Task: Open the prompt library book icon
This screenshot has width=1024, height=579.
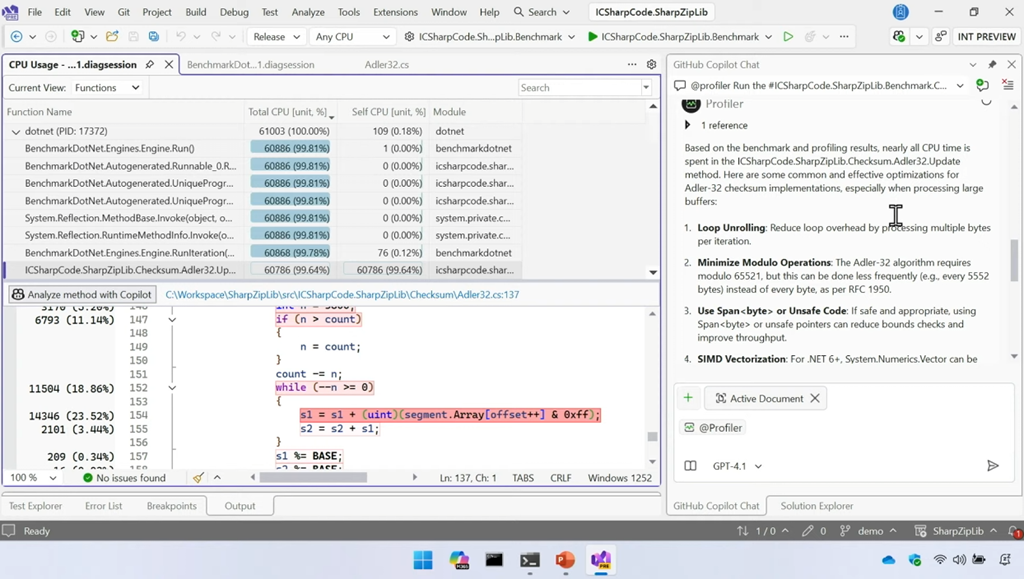Action: (x=690, y=466)
